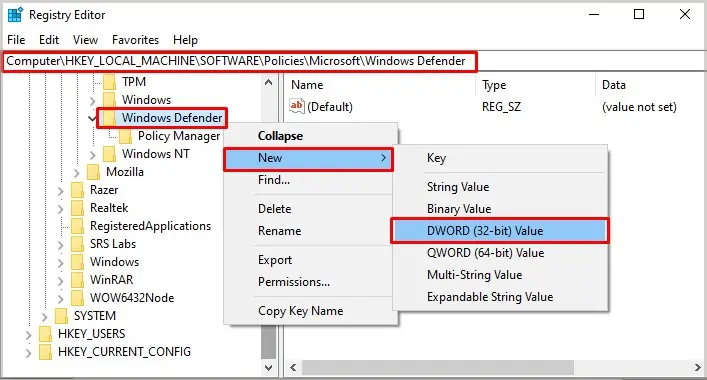Image resolution: width=707 pixels, height=380 pixels.
Task: Click the registry path address bar
Action: (x=354, y=61)
